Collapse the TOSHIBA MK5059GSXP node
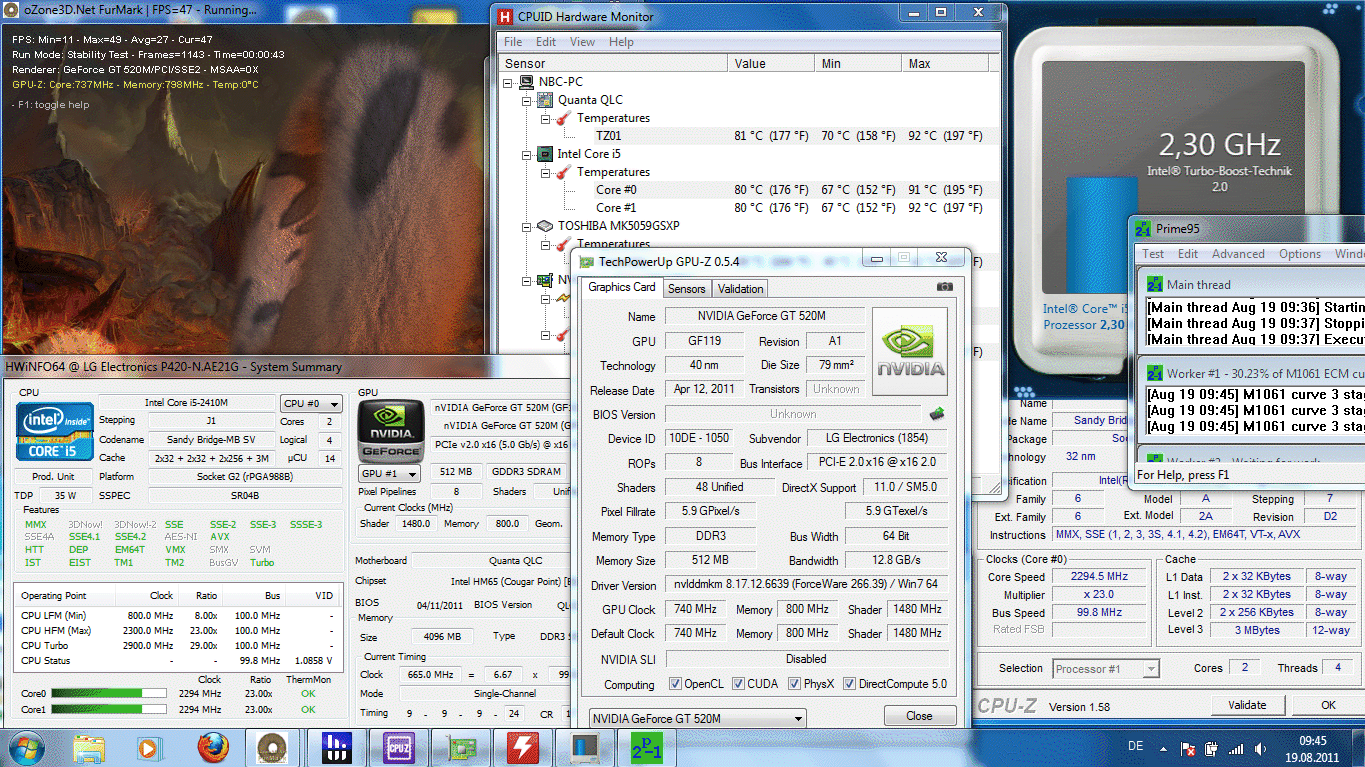The height and width of the screenshot is (767, 1365). tap(527, 226)
